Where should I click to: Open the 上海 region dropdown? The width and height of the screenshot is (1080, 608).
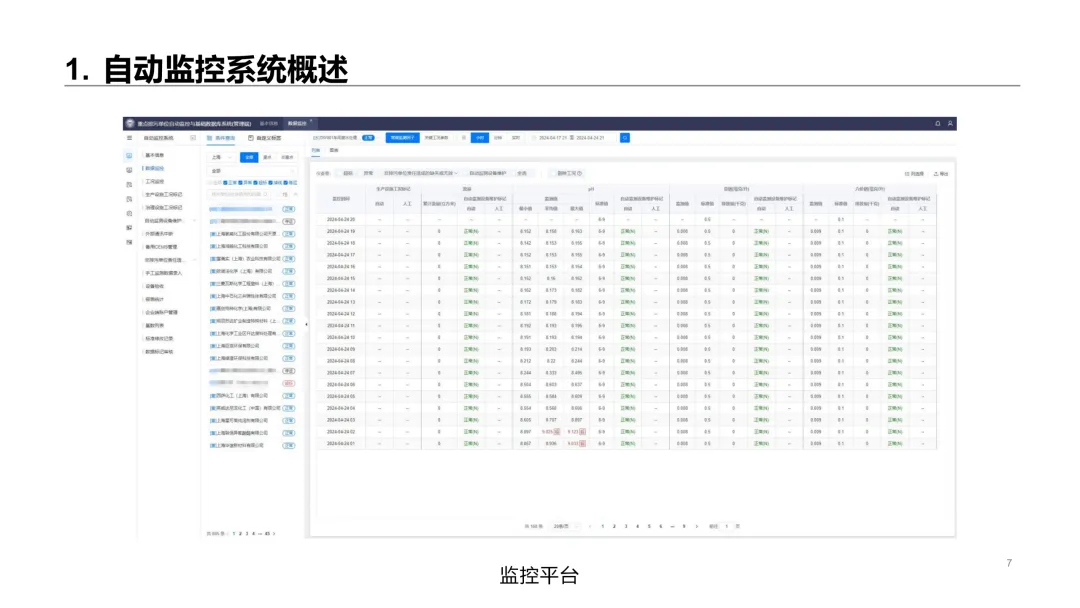(220, 157)
